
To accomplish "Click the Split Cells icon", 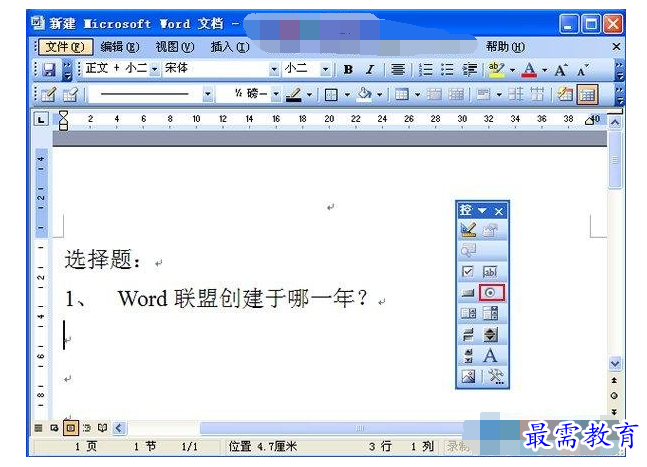I will pos(456,95).
